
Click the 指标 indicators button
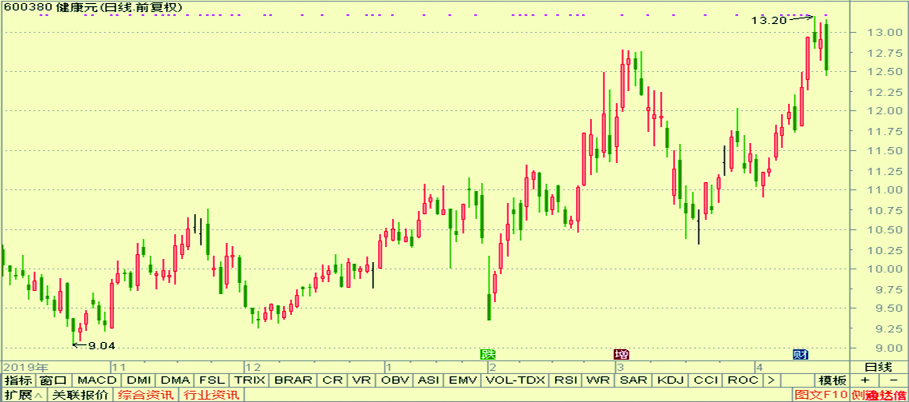click(18, 381)
